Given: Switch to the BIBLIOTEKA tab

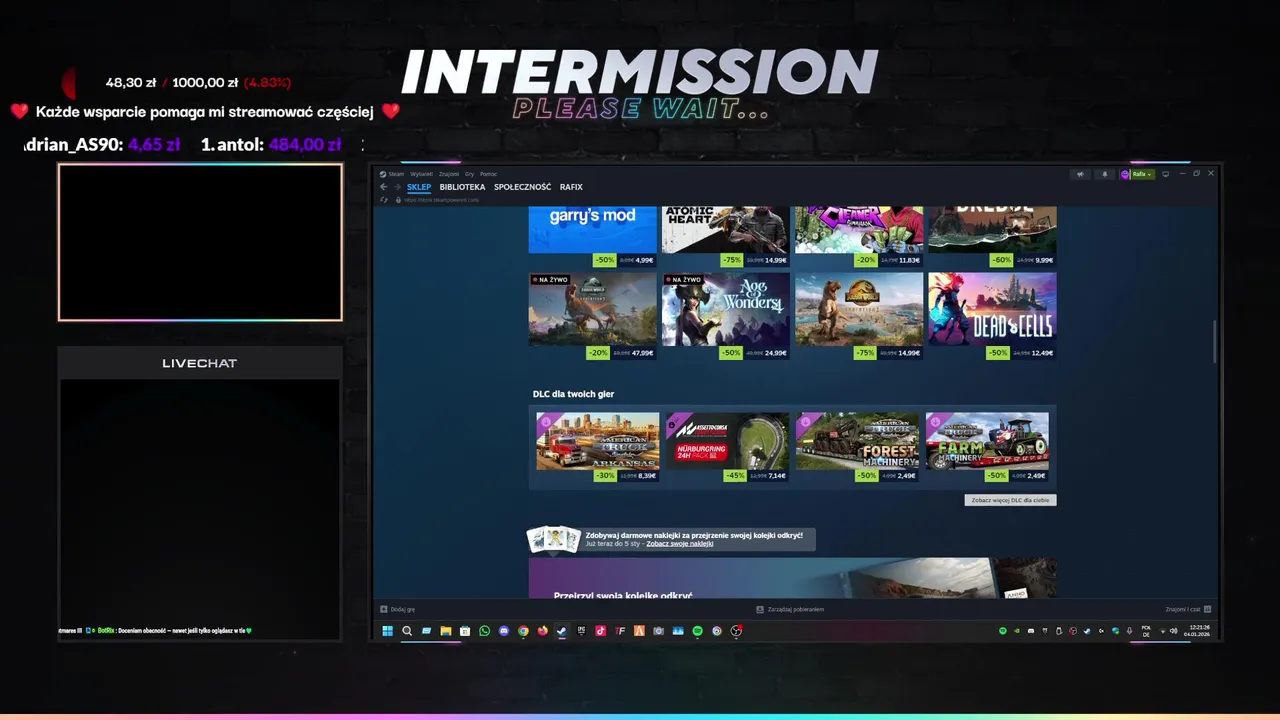Looking at the screenshot, I should [x=462, y=187].
